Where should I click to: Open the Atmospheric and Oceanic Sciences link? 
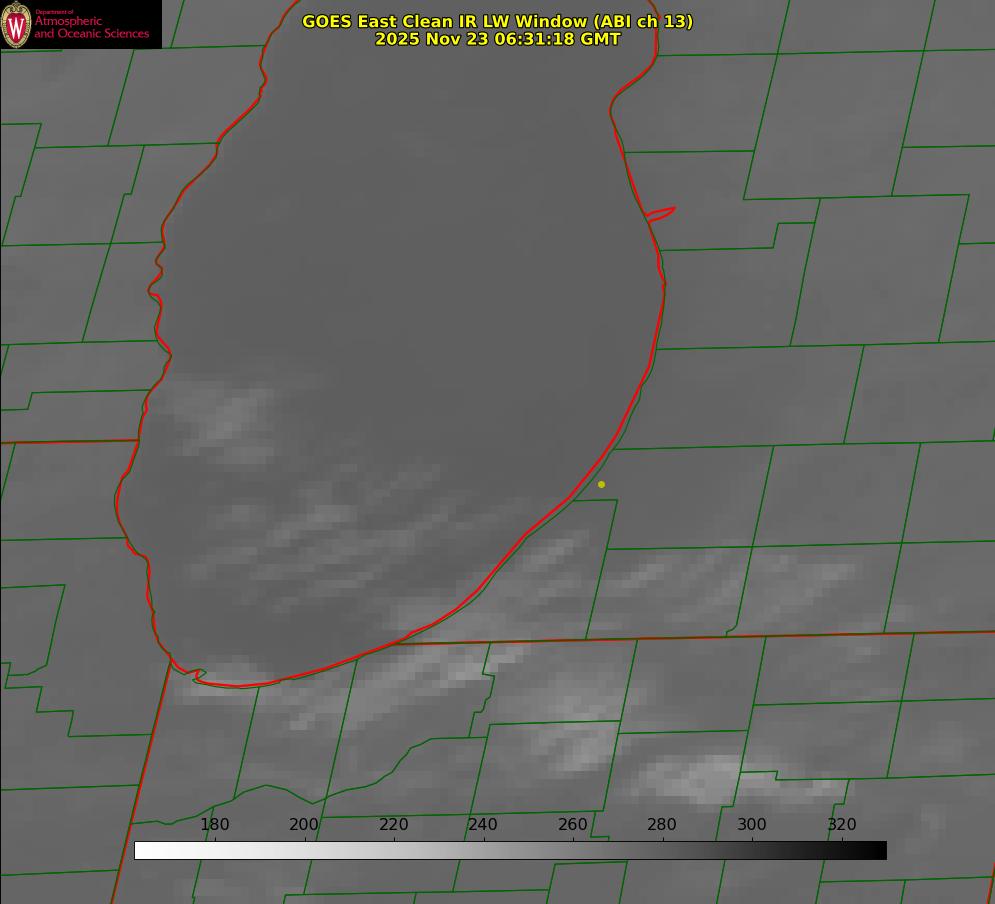click(91, 27)
